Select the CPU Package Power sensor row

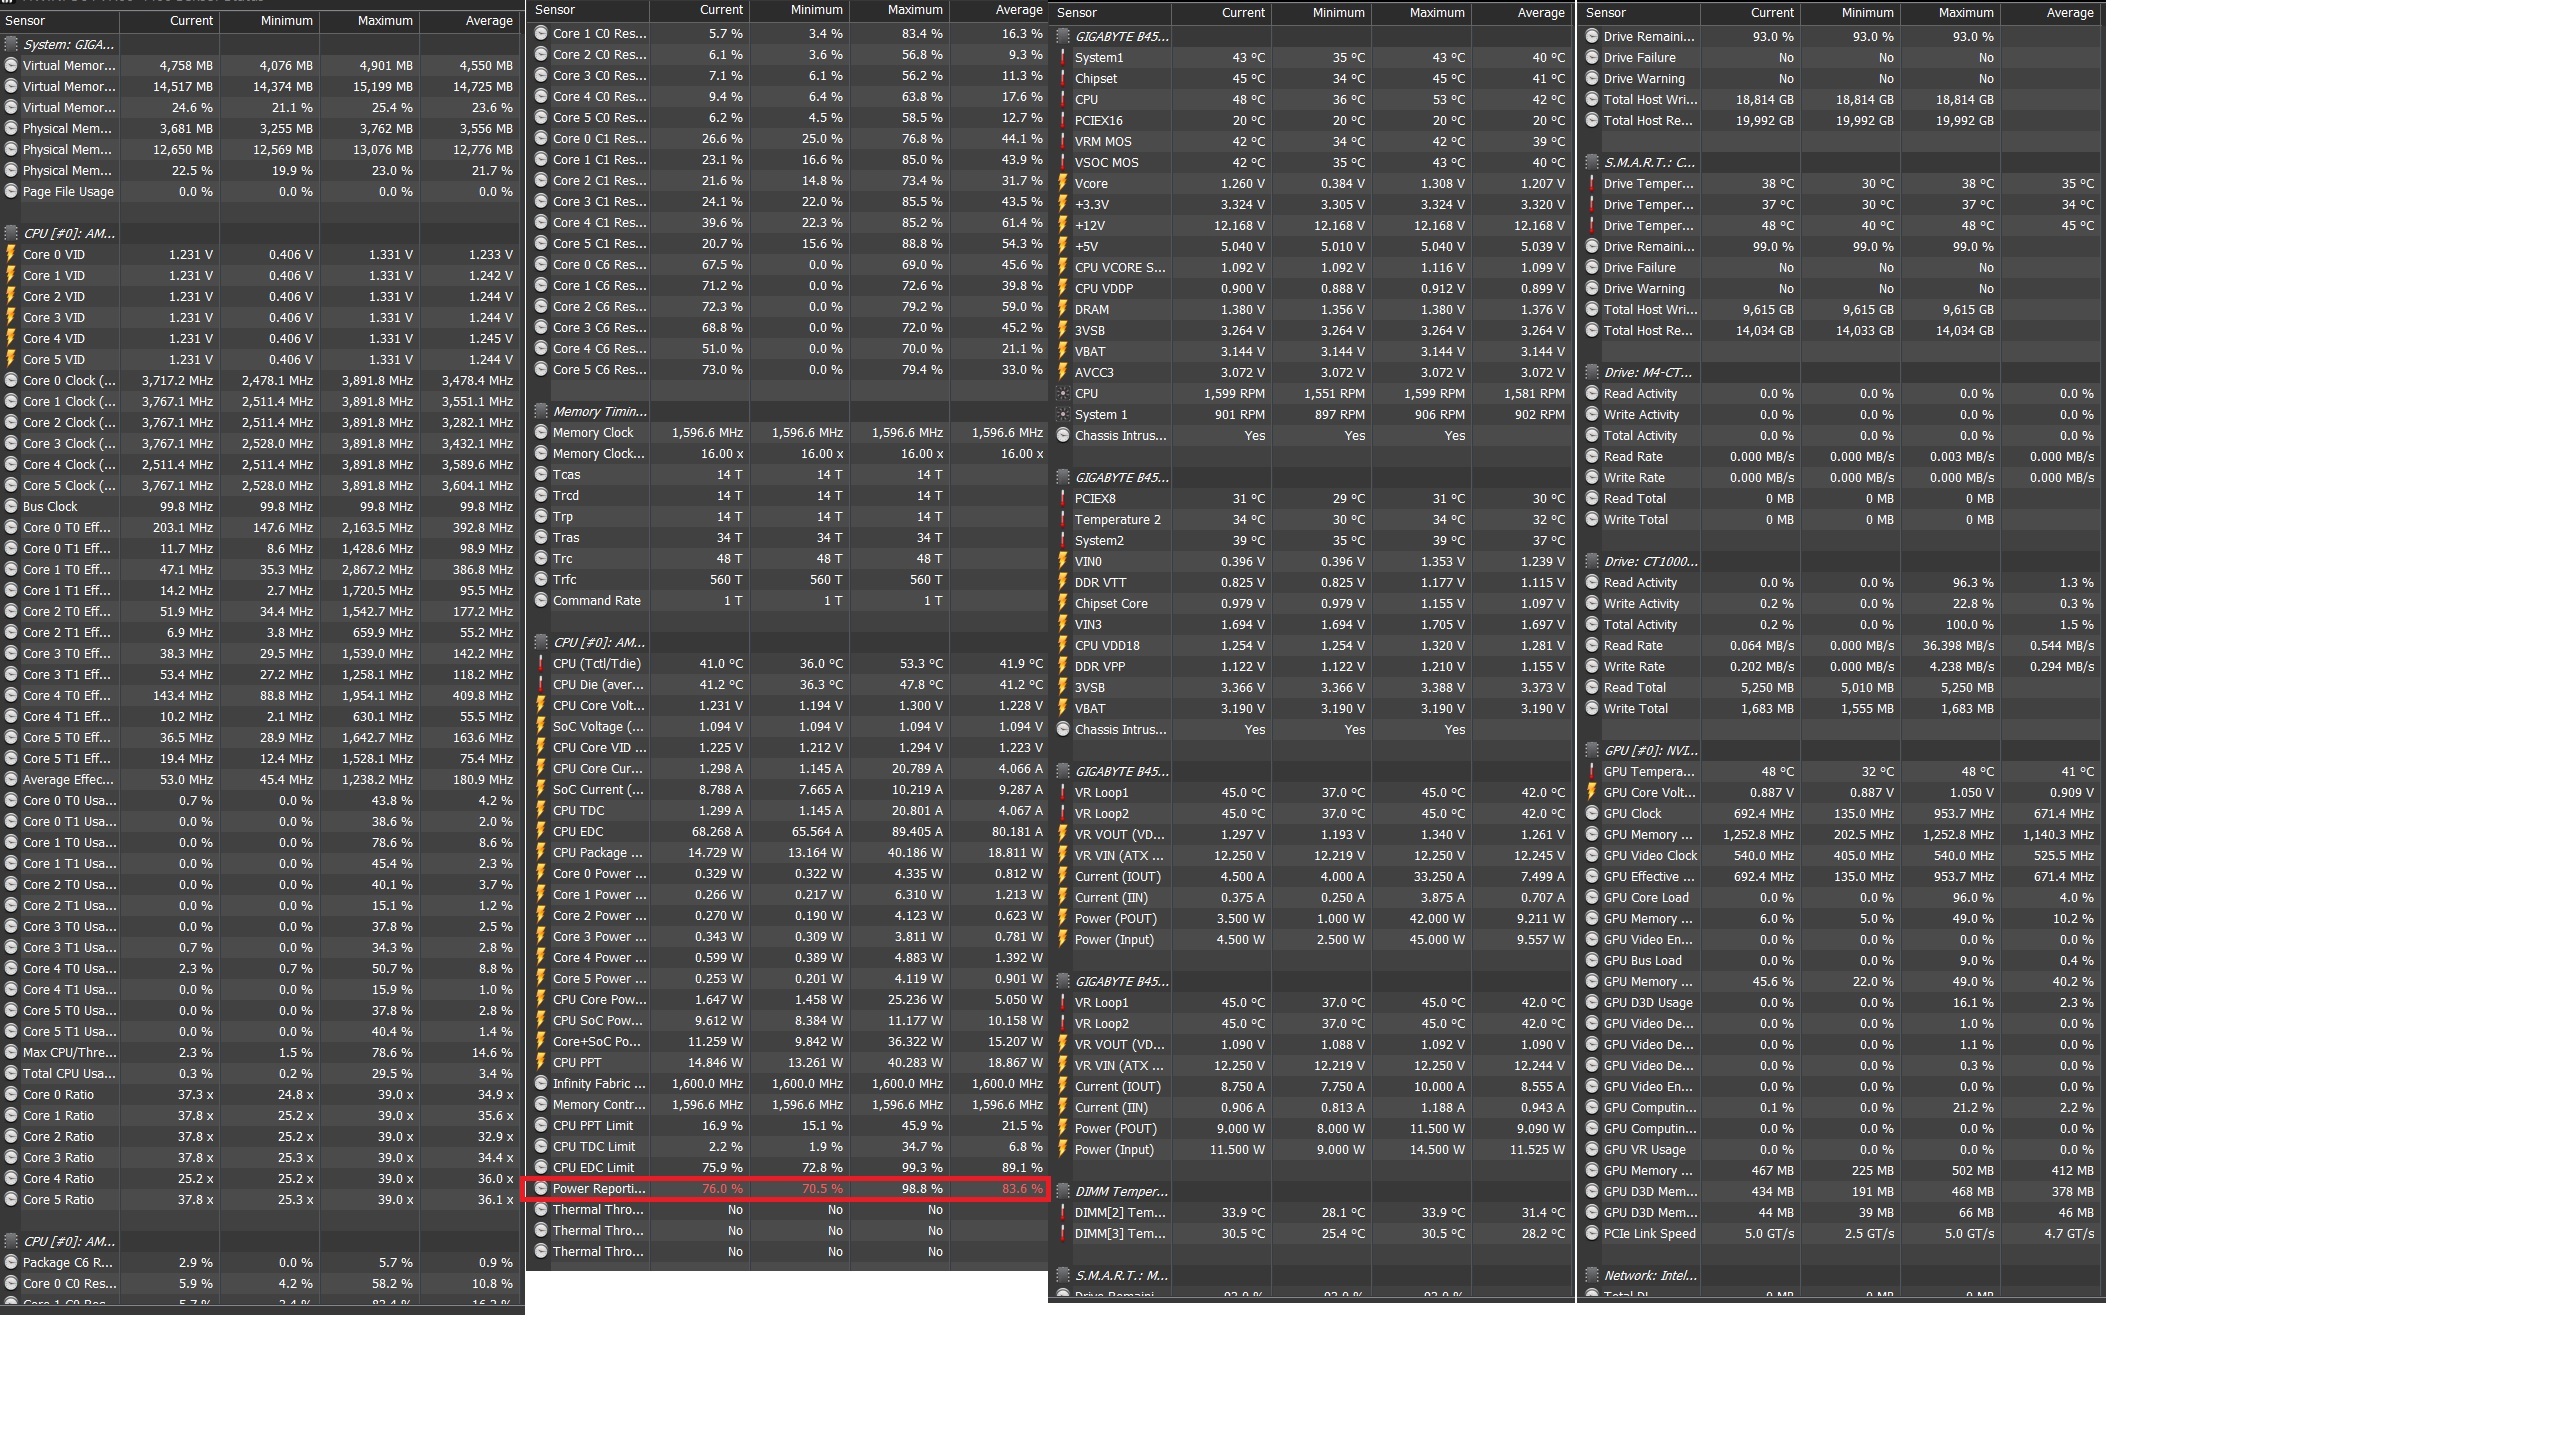(785, 852)
